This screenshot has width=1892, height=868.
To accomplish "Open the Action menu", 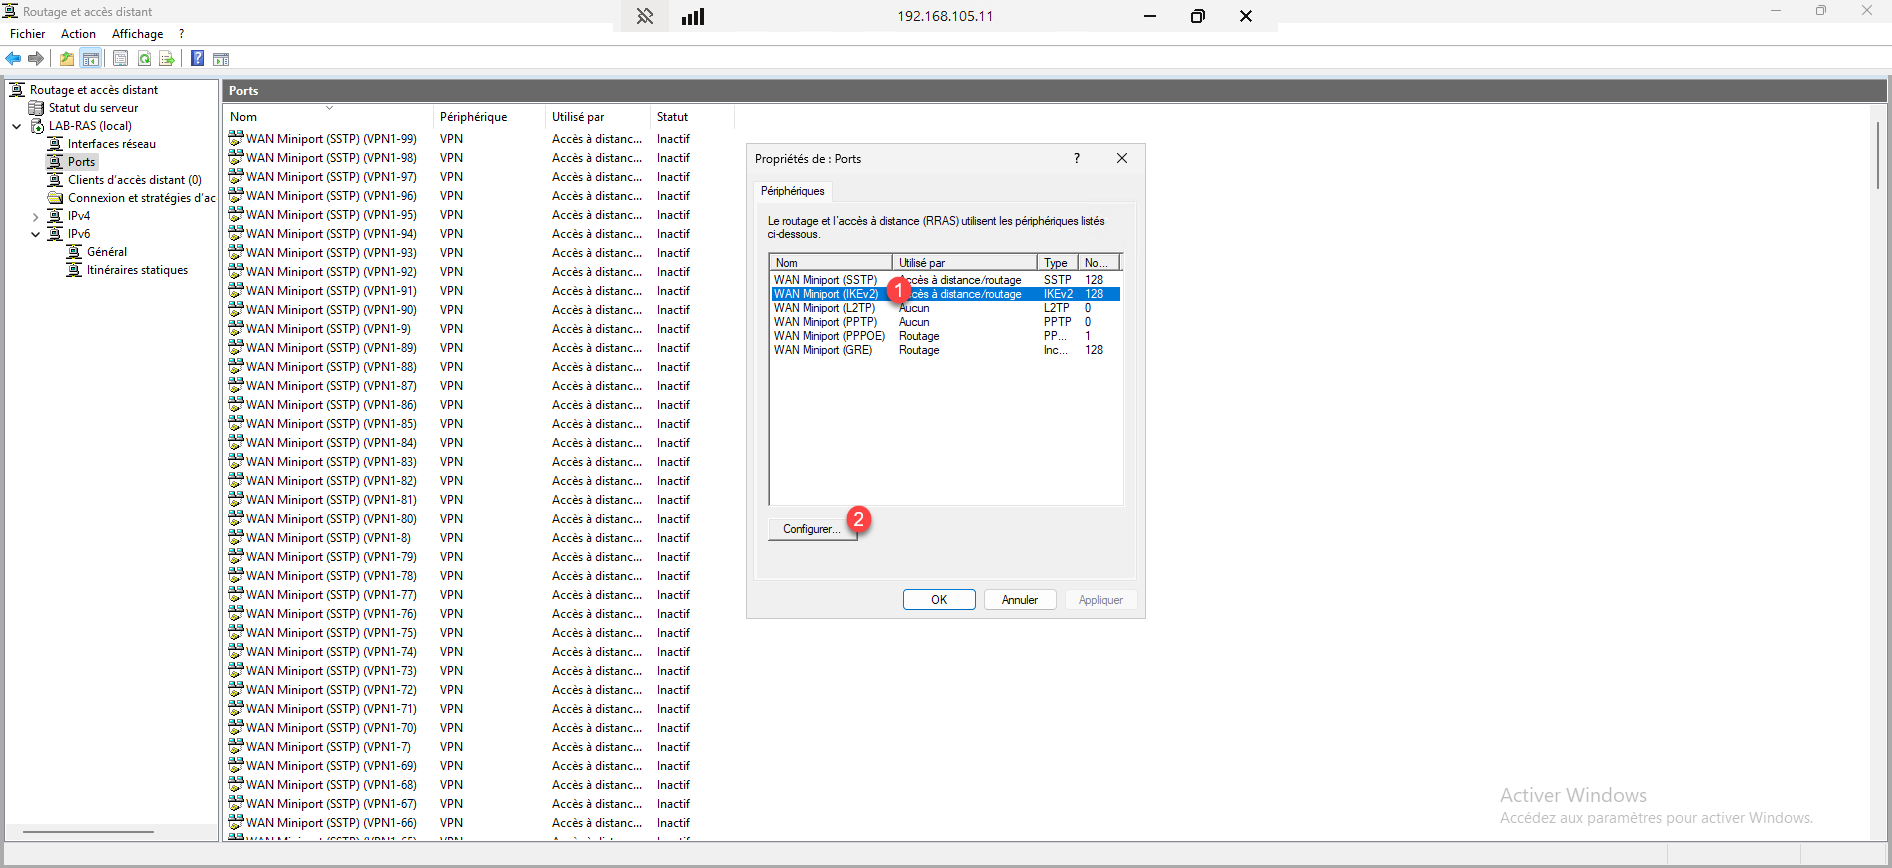I will pyautogui.click(x=78, y=34).
